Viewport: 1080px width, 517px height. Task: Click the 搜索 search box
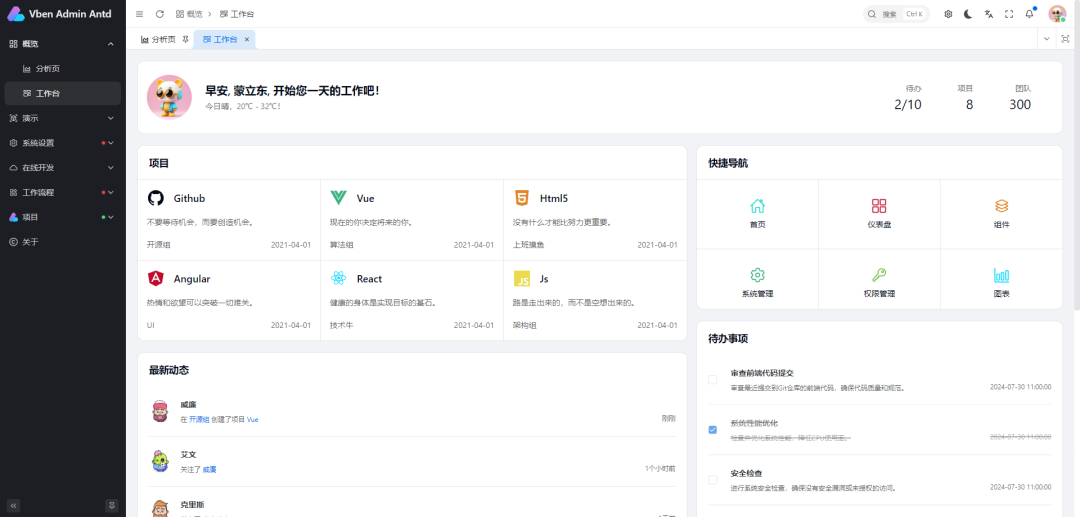[896, 14]
